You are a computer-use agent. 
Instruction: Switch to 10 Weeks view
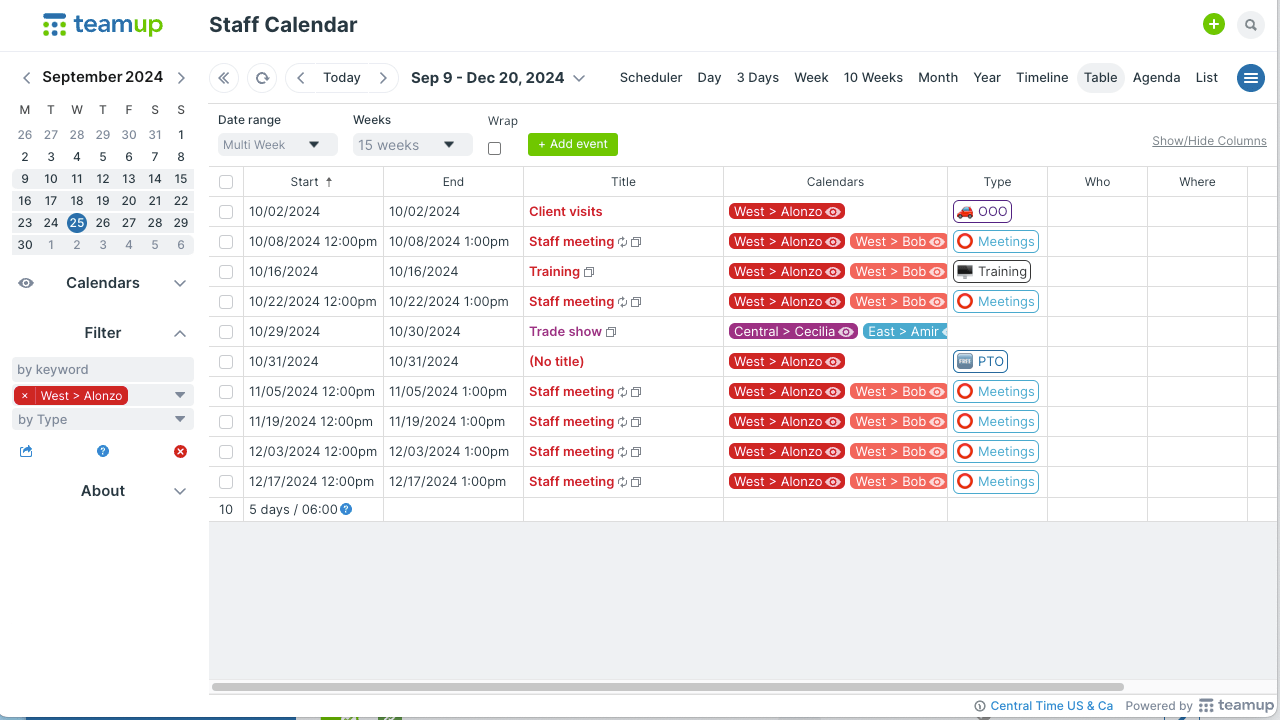point(873,78)
